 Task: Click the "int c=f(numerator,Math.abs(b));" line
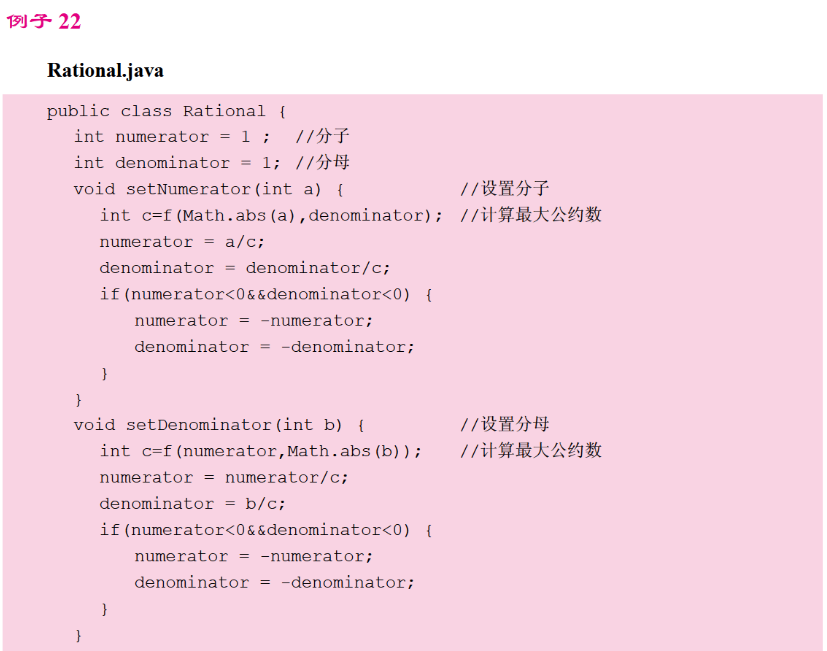click(260, 450)
